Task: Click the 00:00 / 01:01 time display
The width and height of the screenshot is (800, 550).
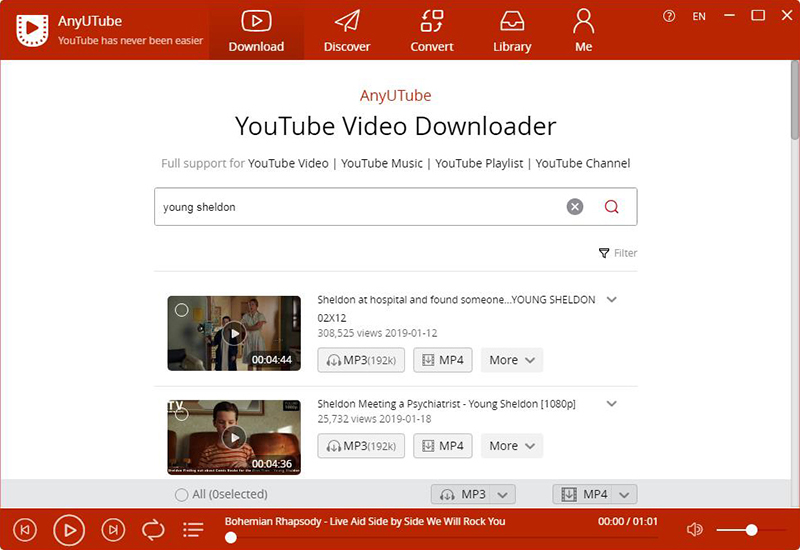Action: click(628, 521)
